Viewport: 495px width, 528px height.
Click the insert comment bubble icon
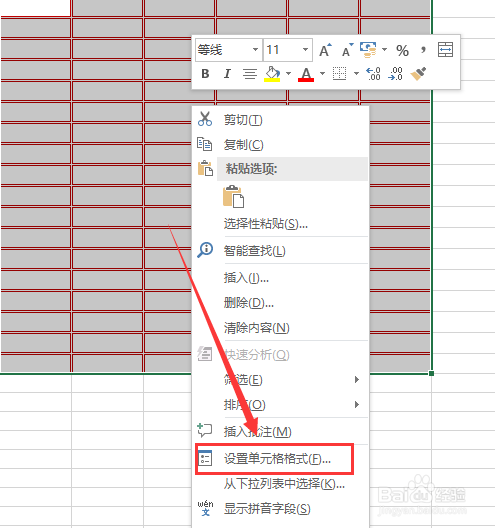tap(204, 430)
